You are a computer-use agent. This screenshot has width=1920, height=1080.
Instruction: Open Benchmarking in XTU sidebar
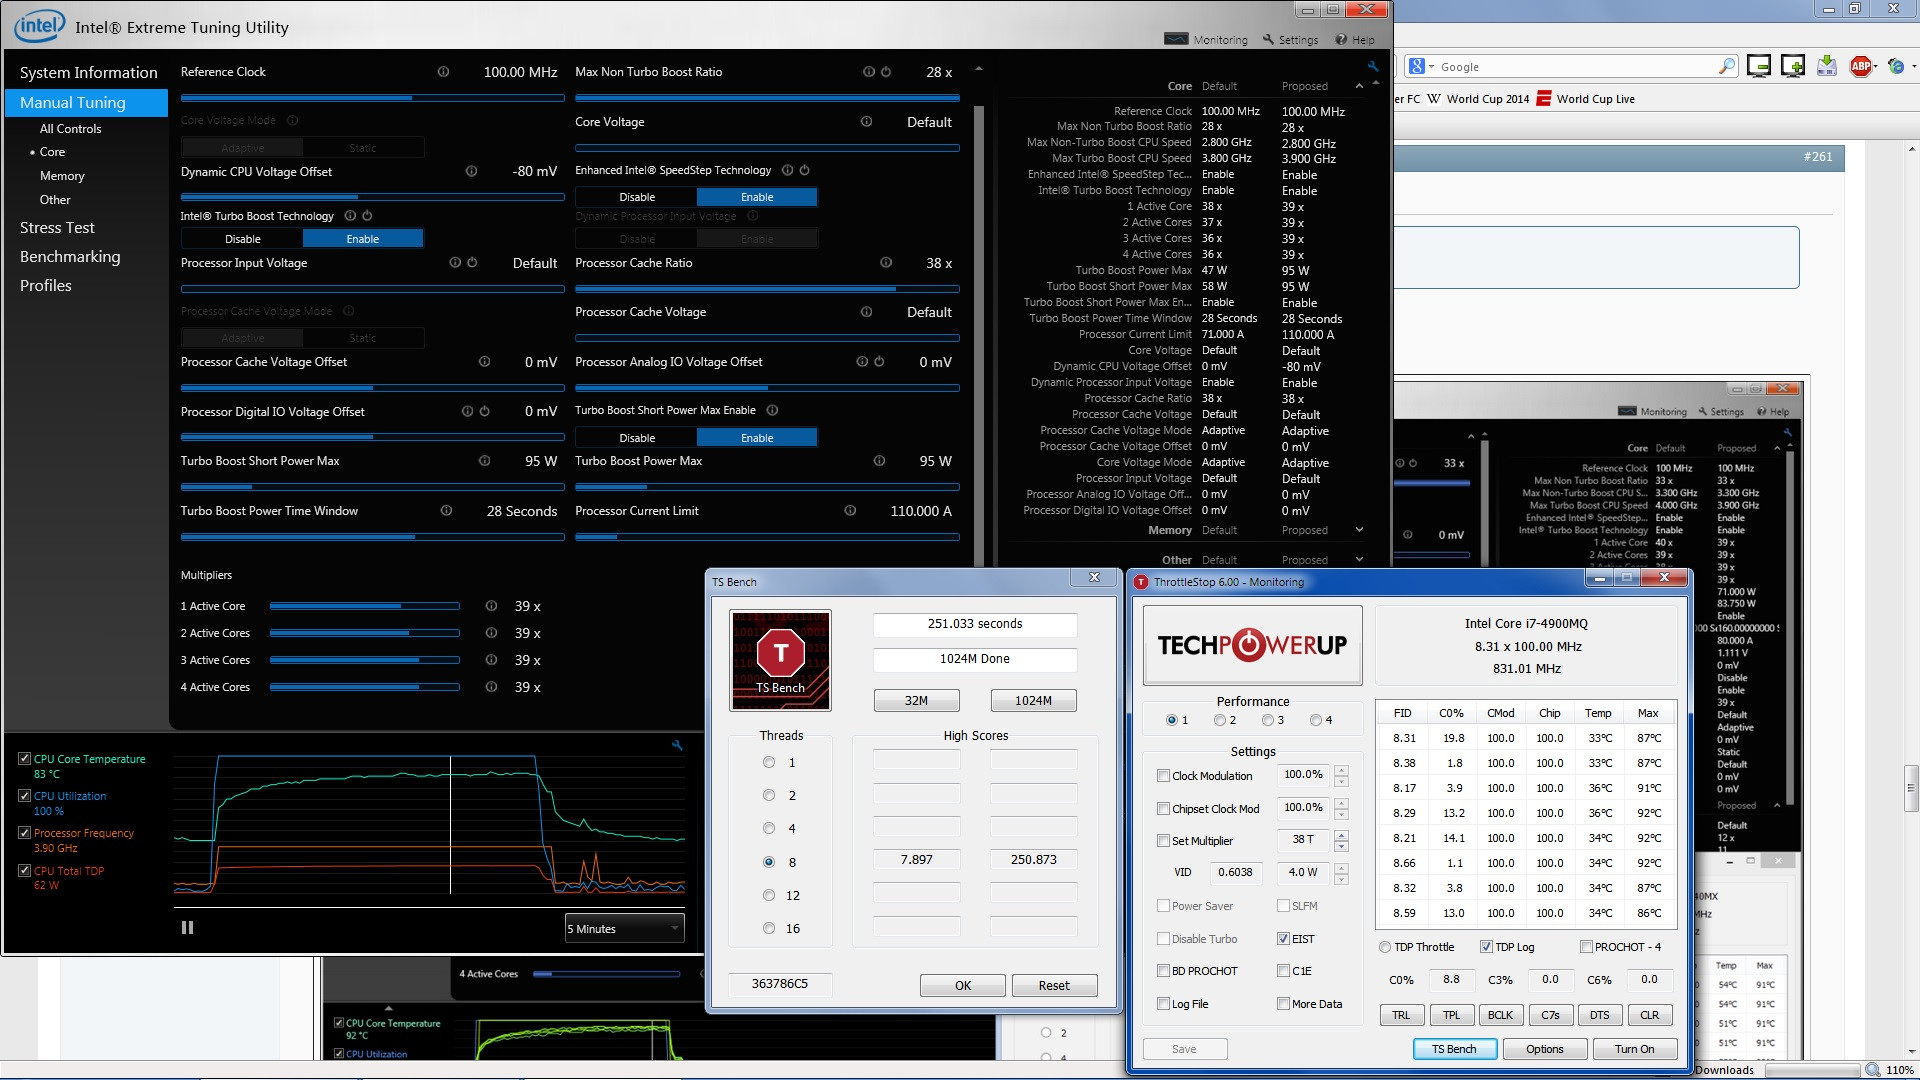coord(70,257)
